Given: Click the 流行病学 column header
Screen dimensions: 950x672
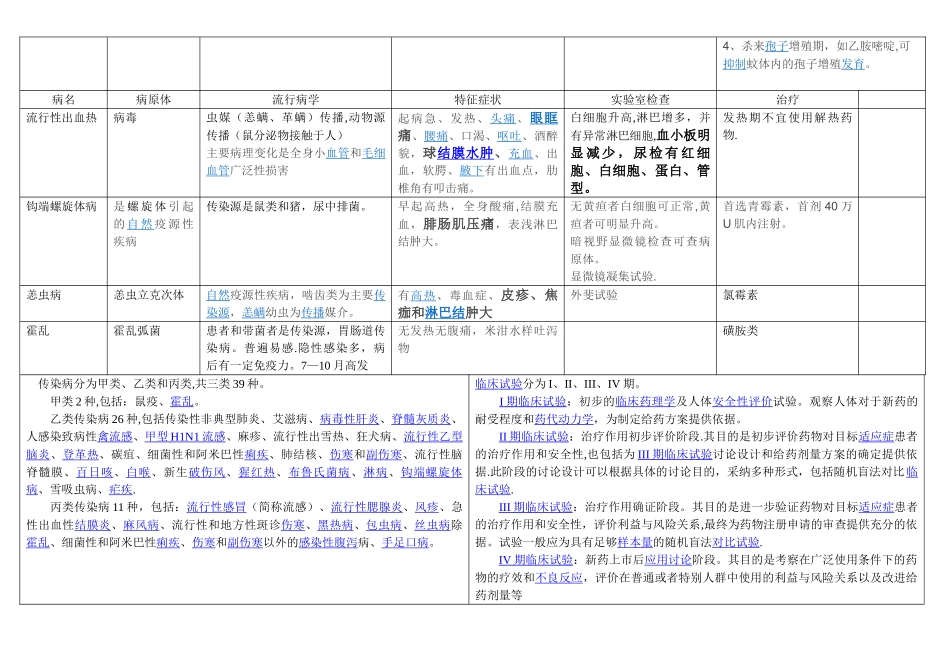Looking at the screenshot, I should [296, 99].
